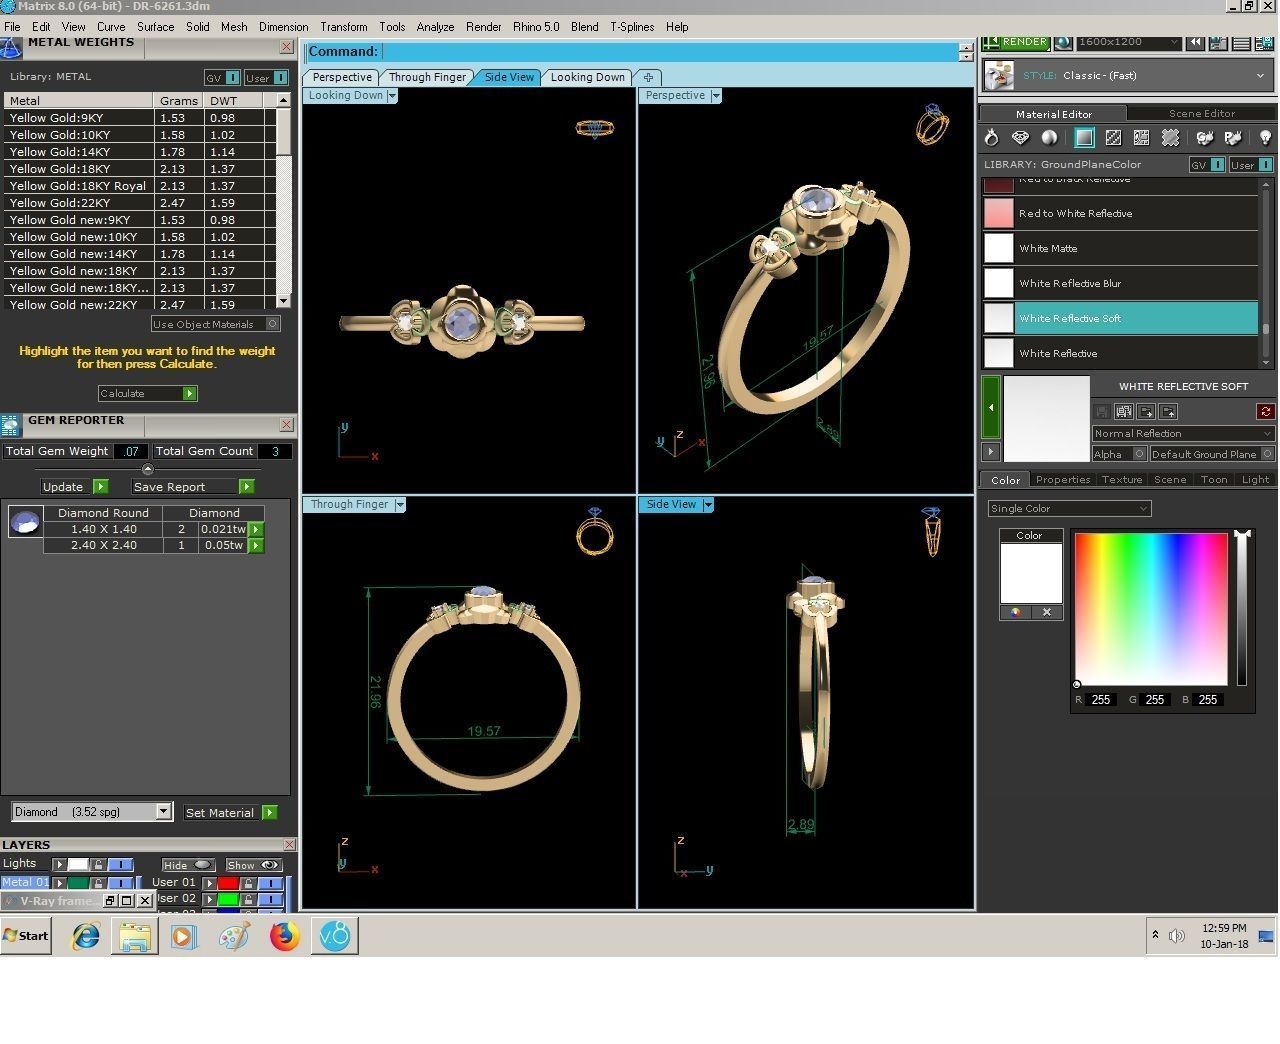This screenshot has height=1044, width=1280.
Task: Switch to Scene Editor tab
Action: (x=1201, y=114)
